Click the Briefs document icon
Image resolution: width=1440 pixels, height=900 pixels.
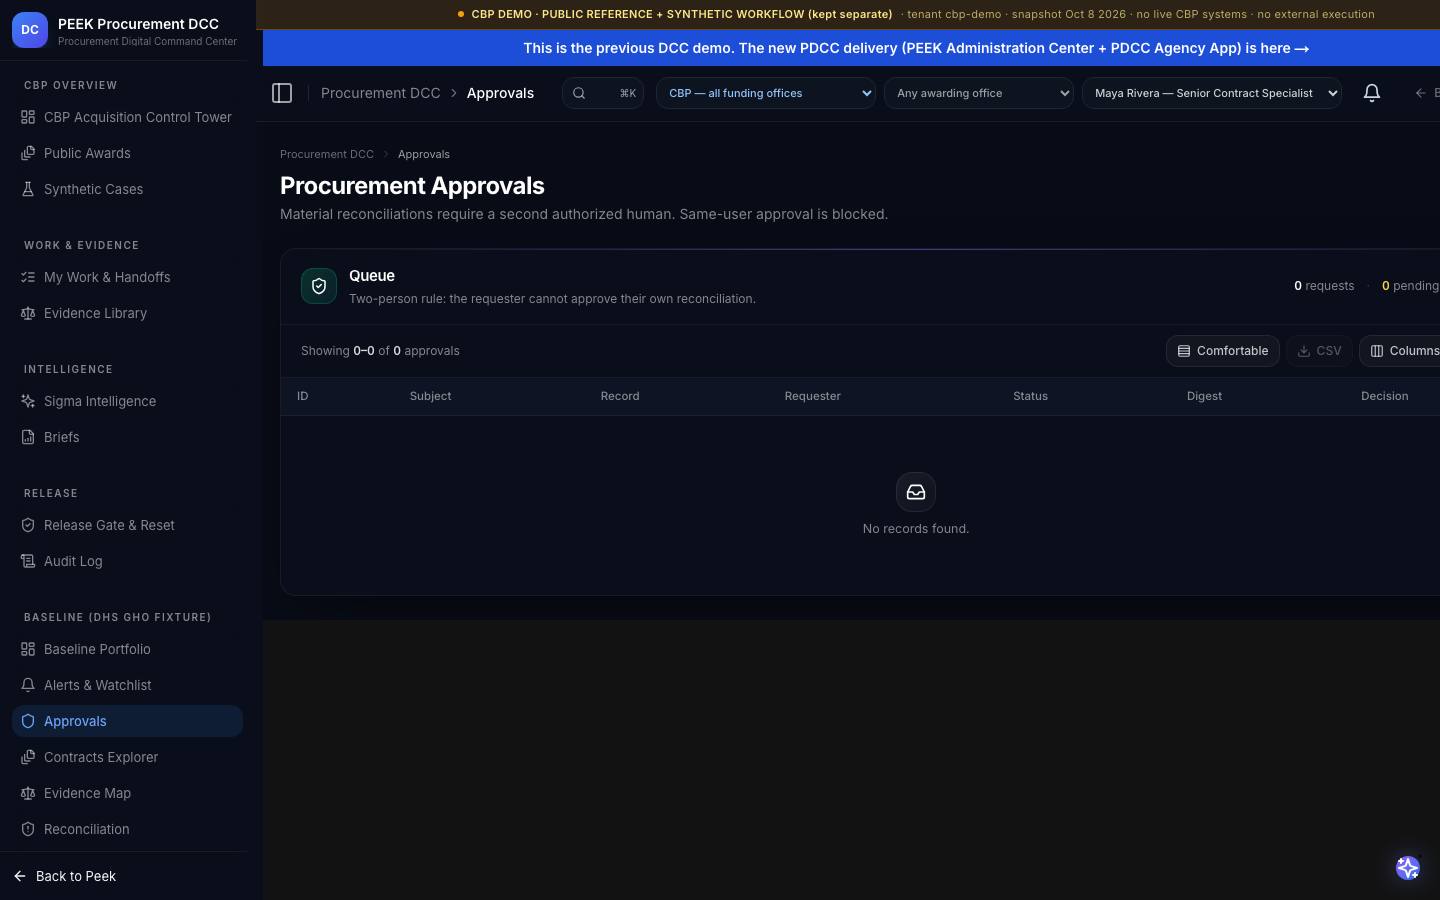(28, 437)
